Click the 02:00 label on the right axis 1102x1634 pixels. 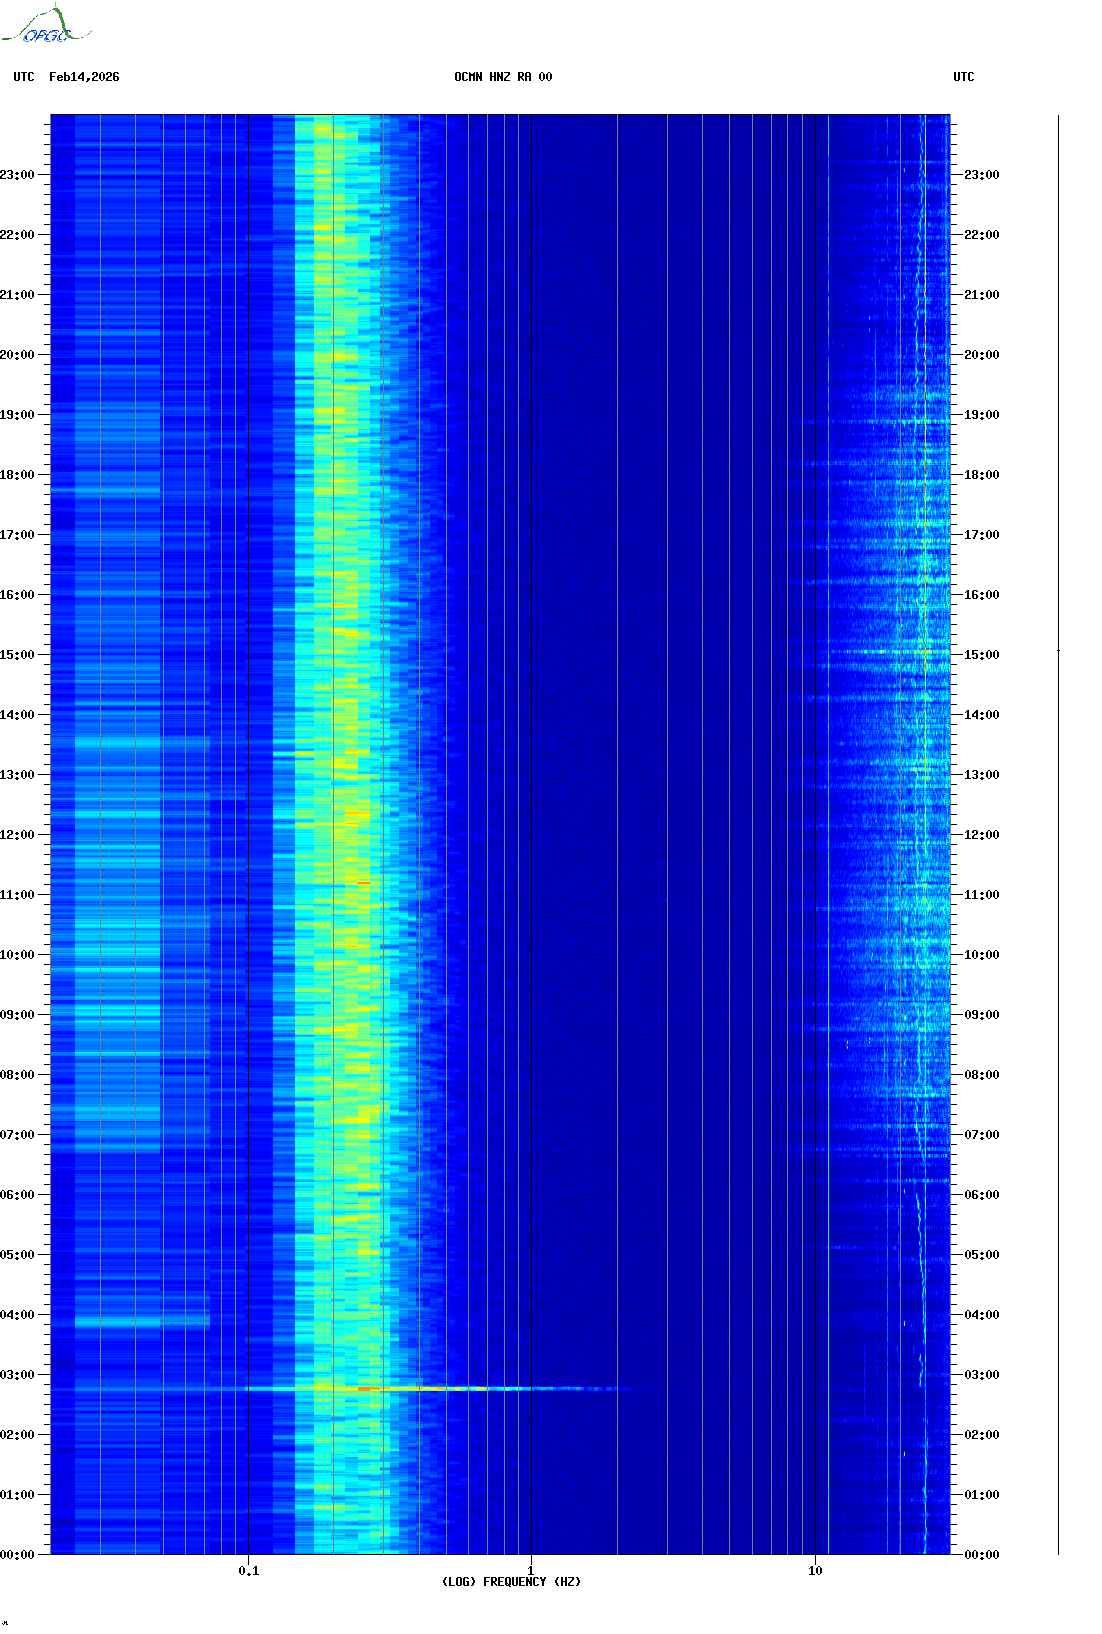coord(982,1435)
